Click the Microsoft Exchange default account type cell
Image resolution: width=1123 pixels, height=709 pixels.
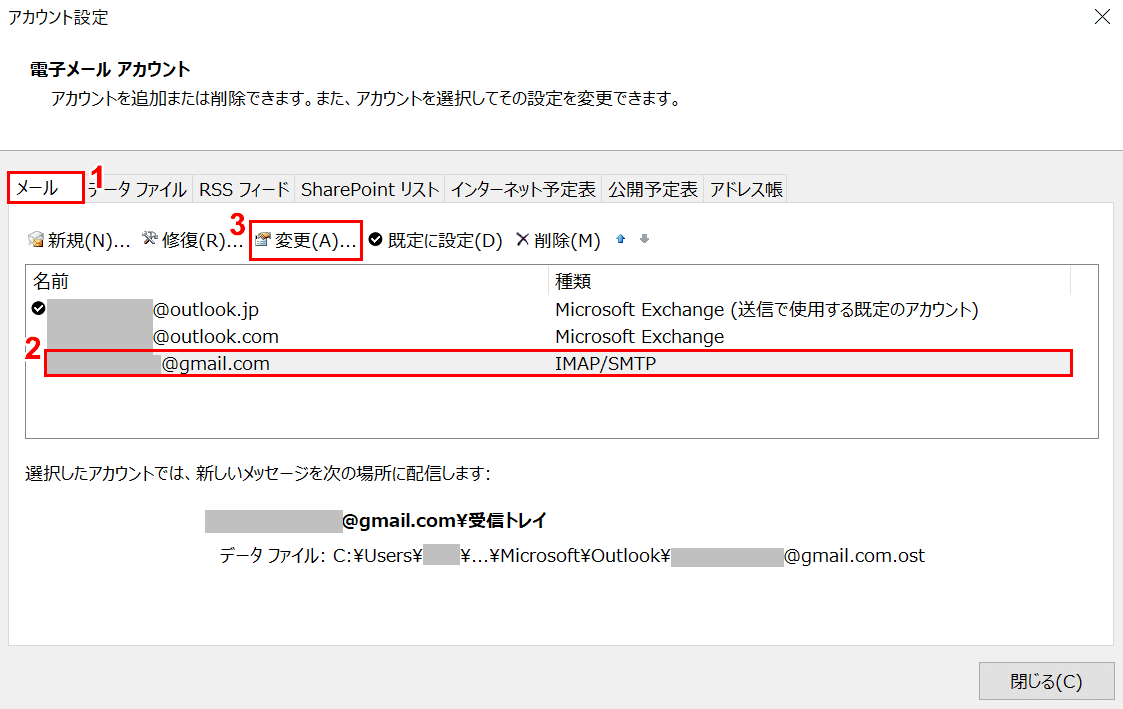766,309
